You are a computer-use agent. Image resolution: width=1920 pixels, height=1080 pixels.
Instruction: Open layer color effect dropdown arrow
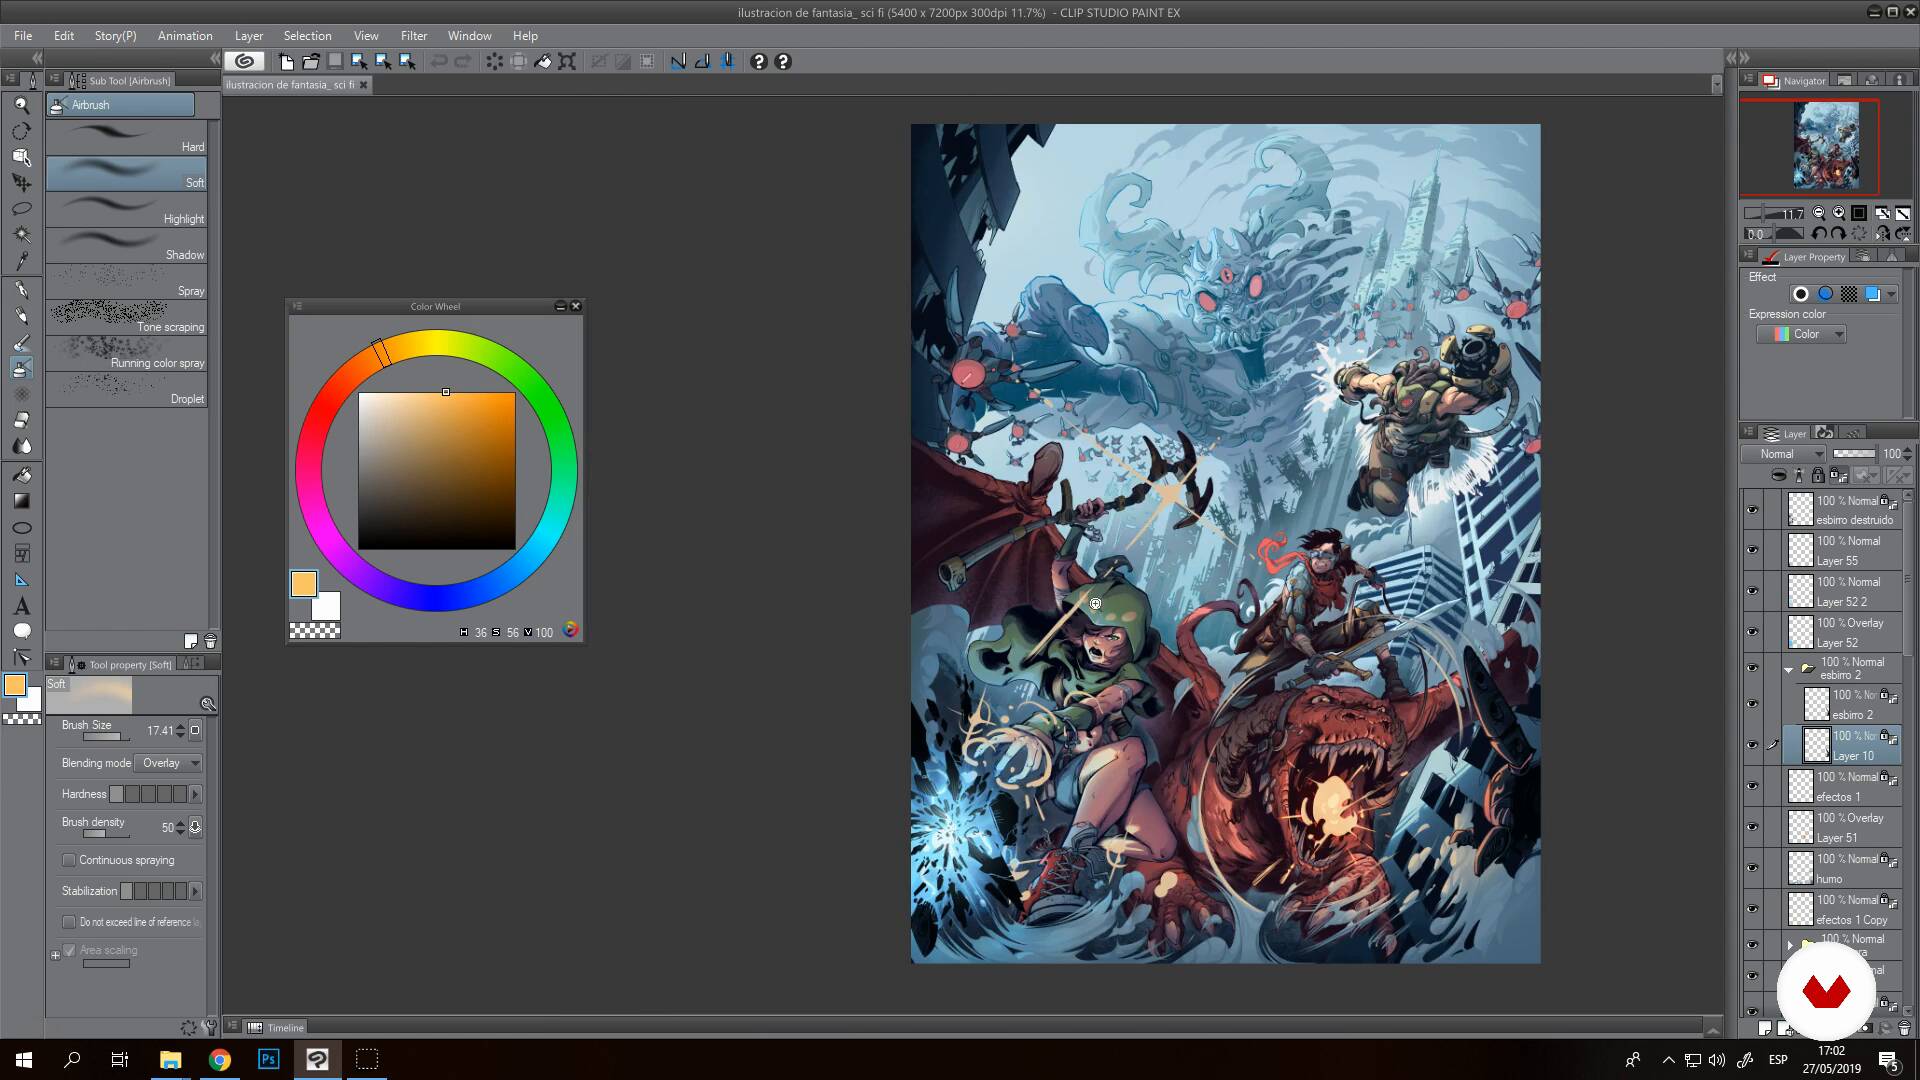(x=1891, y=294)
